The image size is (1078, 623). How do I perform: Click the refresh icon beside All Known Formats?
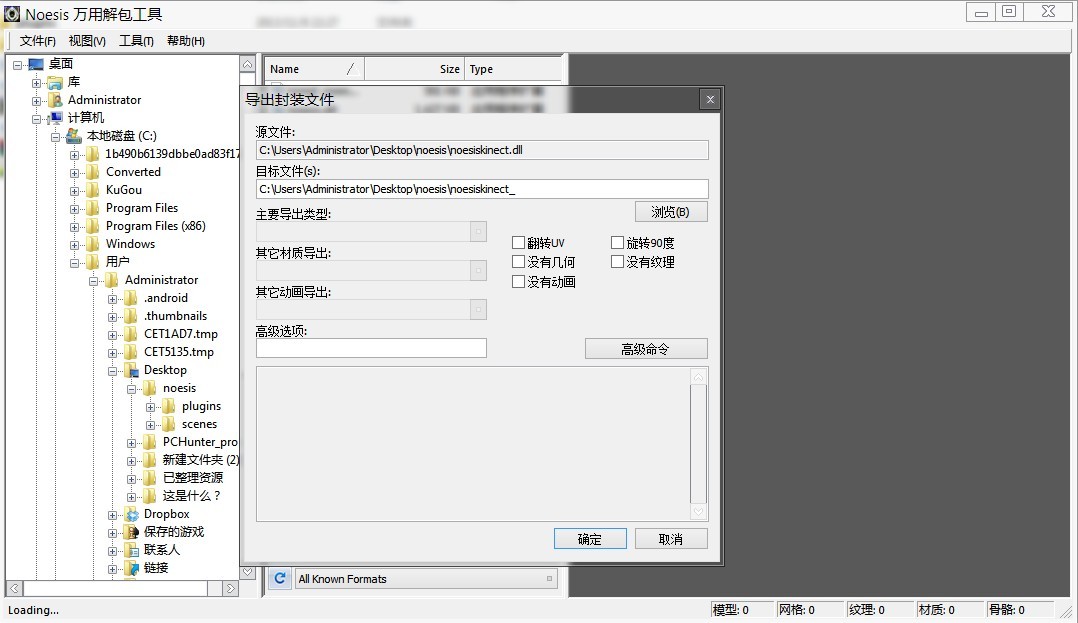coord(279,578)
